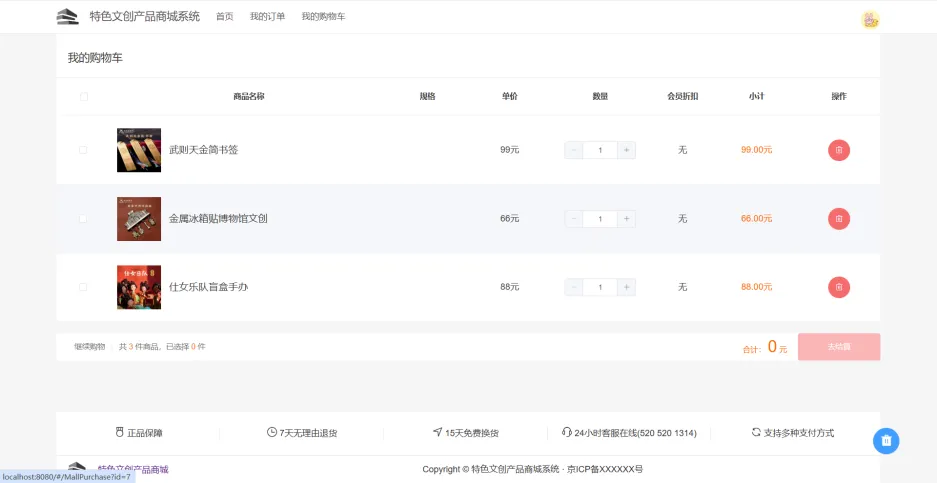This screenshot has height=483, width=937.
Task: Check the 仕女乐队盲盒手办 row checkbox
Action: 83,287
